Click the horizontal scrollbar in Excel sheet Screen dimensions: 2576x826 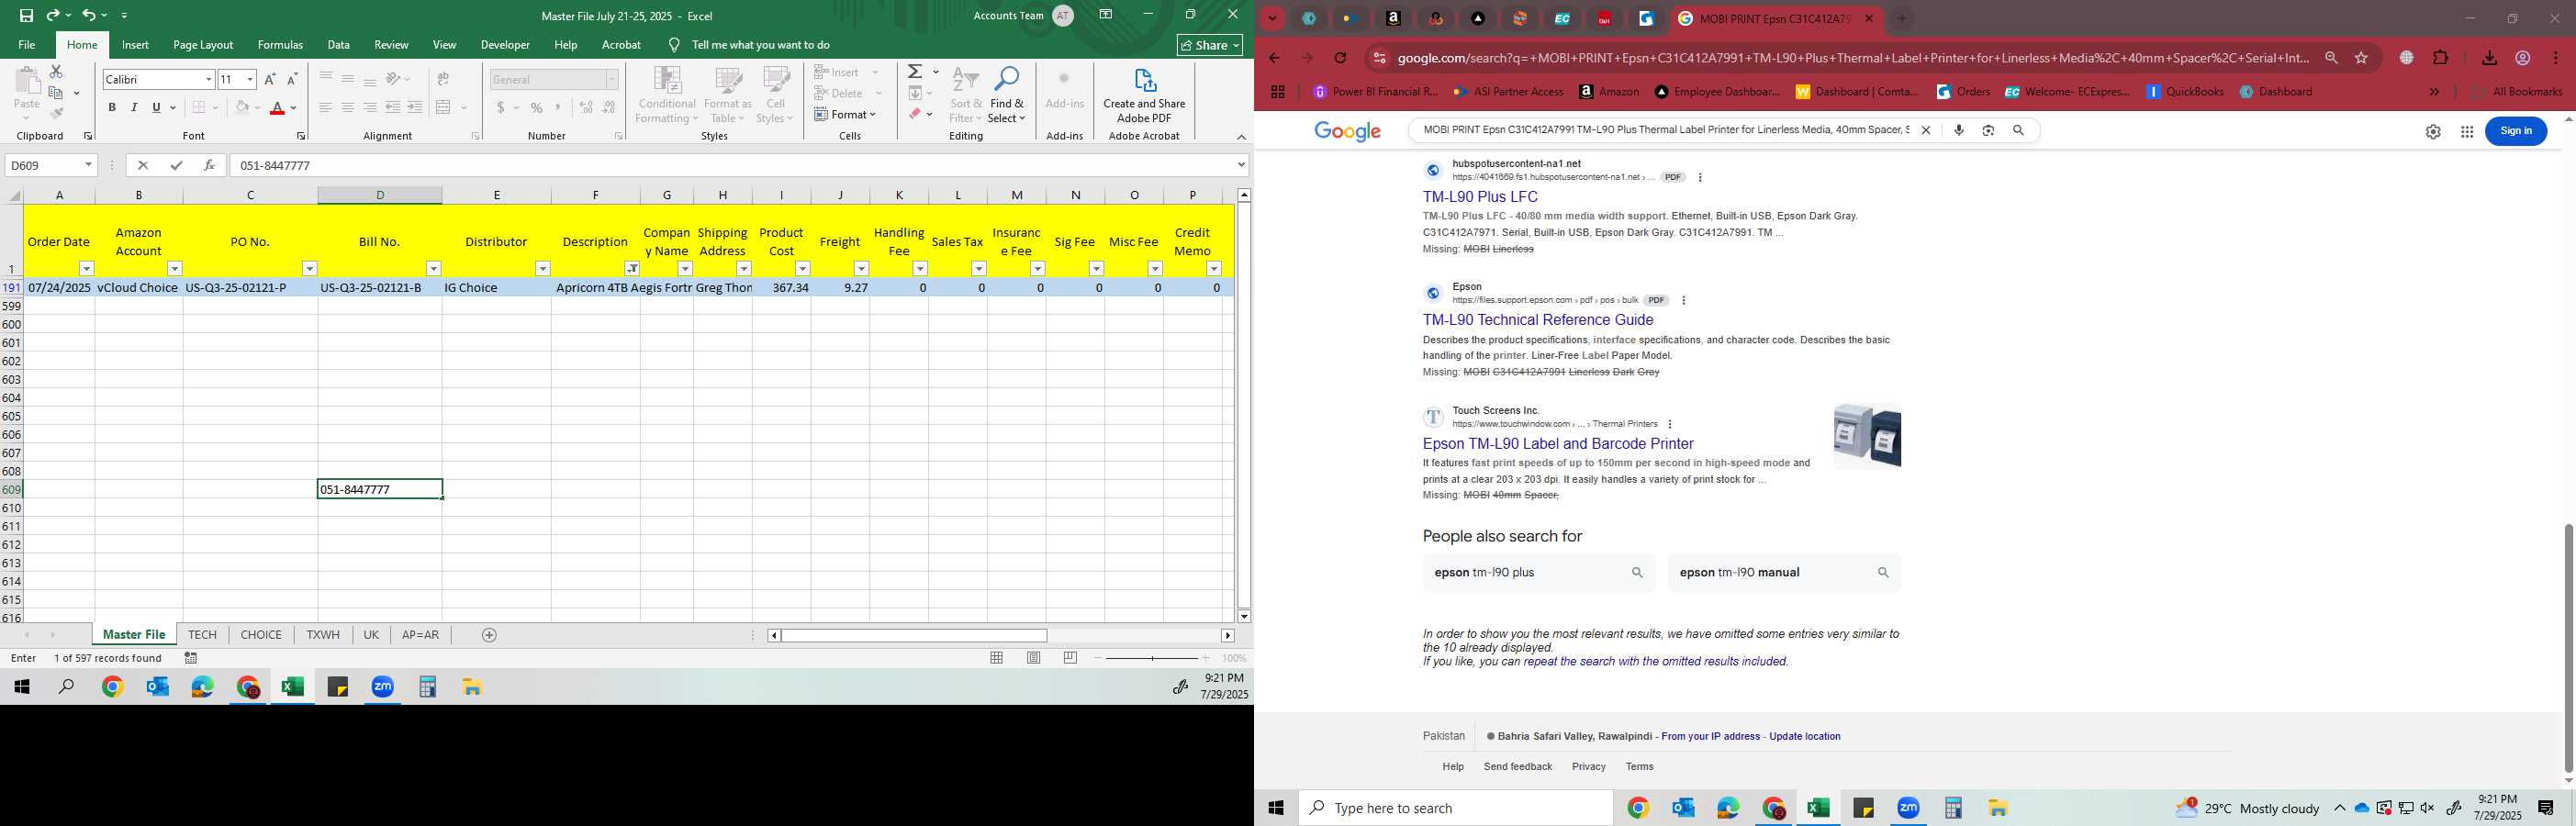click(x=913, y=635)
